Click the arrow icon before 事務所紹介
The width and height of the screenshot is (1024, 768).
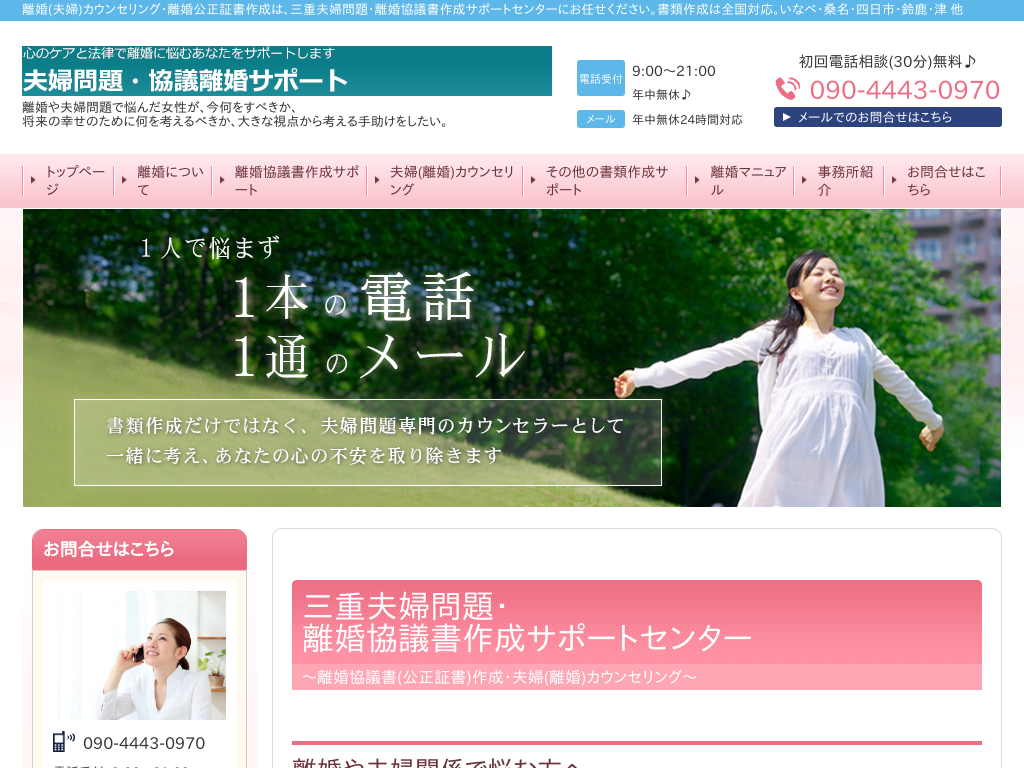tap(804, 180)
